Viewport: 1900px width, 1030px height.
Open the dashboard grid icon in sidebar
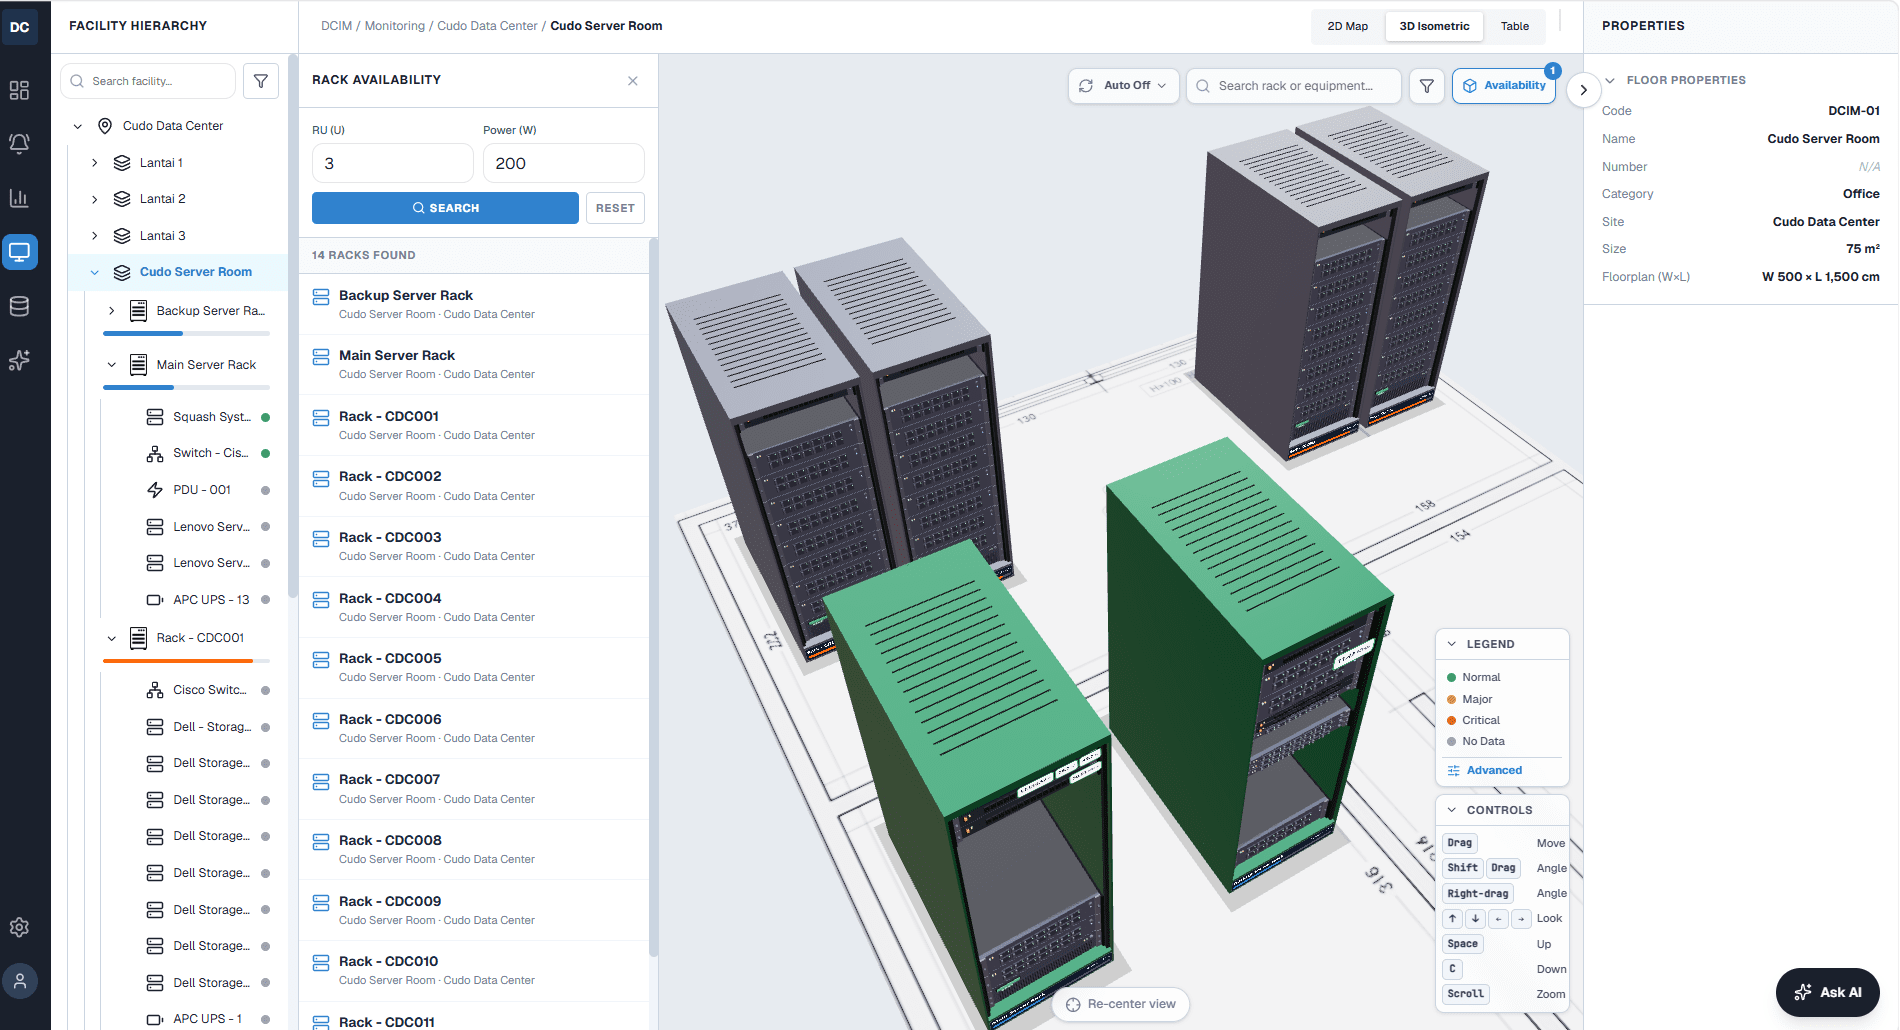19,90
